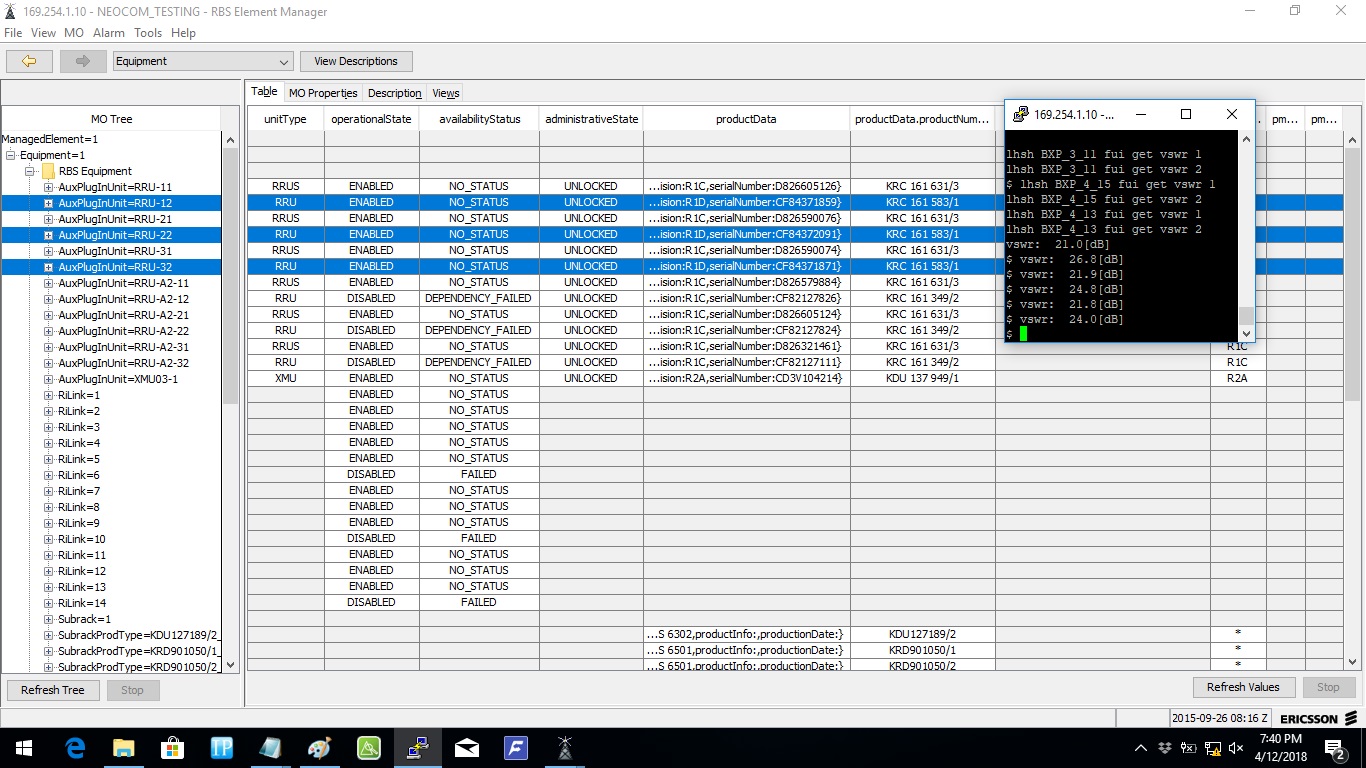The height and width of the screenshot is (768, 1366).
Task: Click the Stop button beside Refresh Values
Action: coord(1328,687)
